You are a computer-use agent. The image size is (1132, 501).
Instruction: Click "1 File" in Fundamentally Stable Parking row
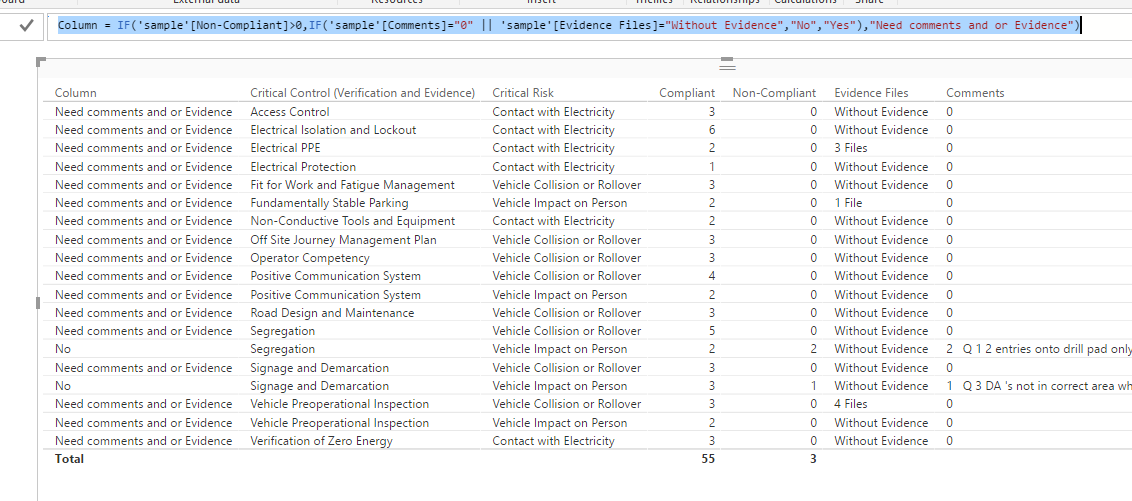click(x=848, y=203)
